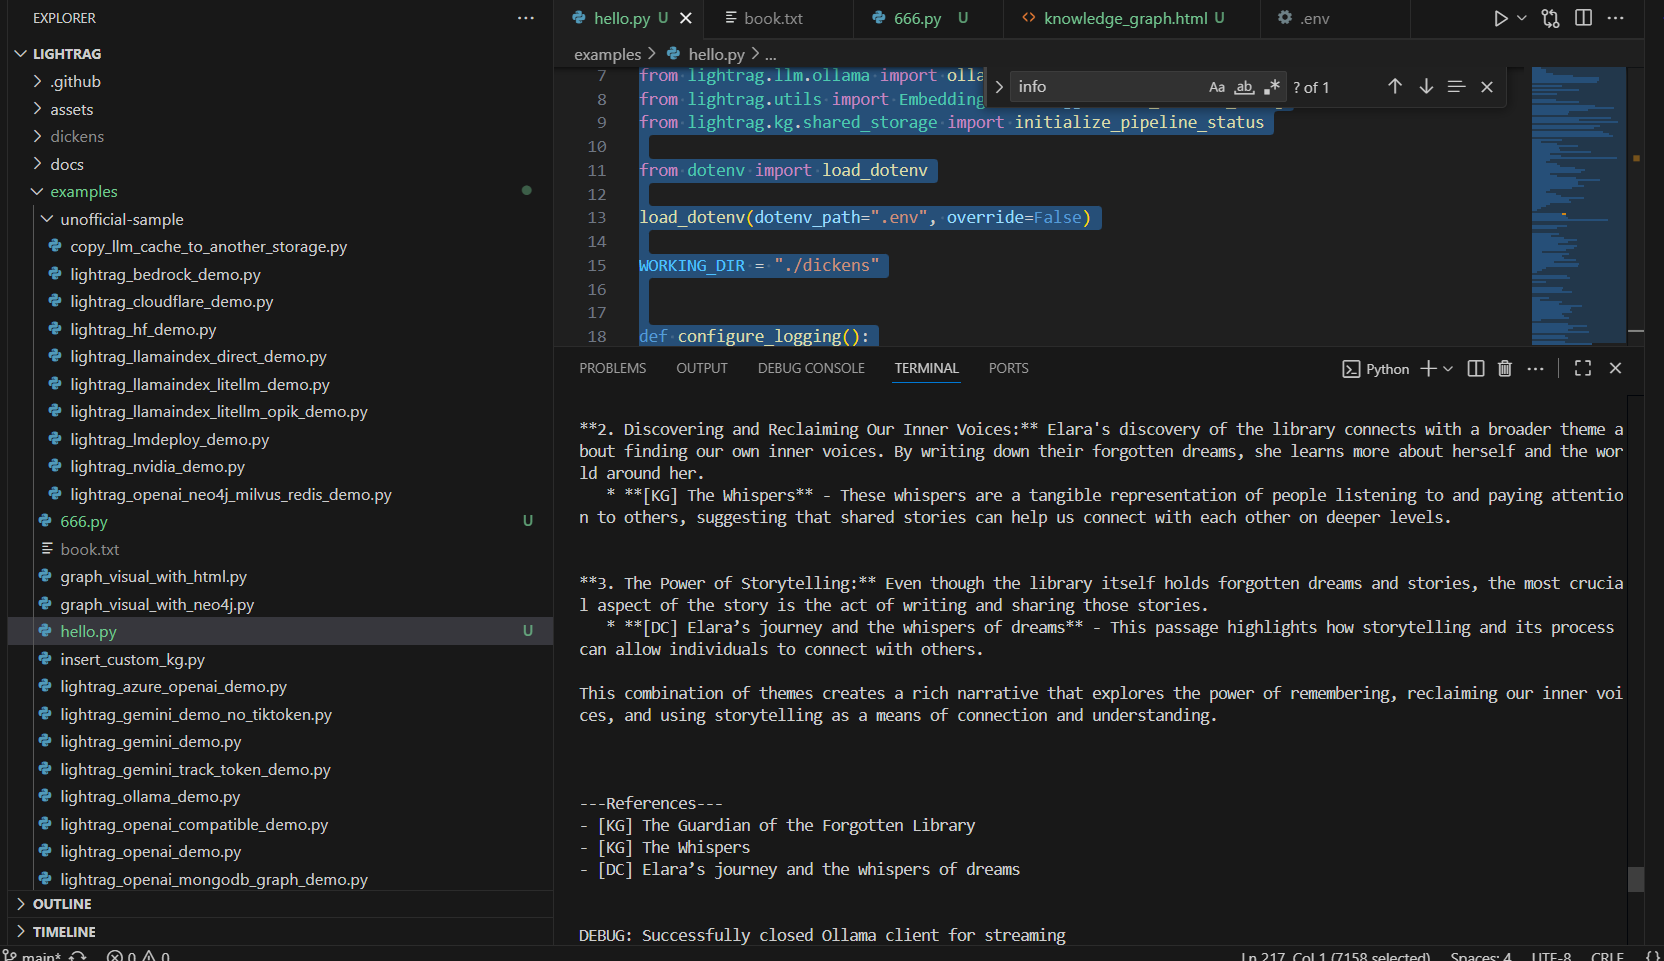Screen dimensions: 1664x961
Task: Open source control changes icon in editor toolbar
Action: pos(1550,18)
